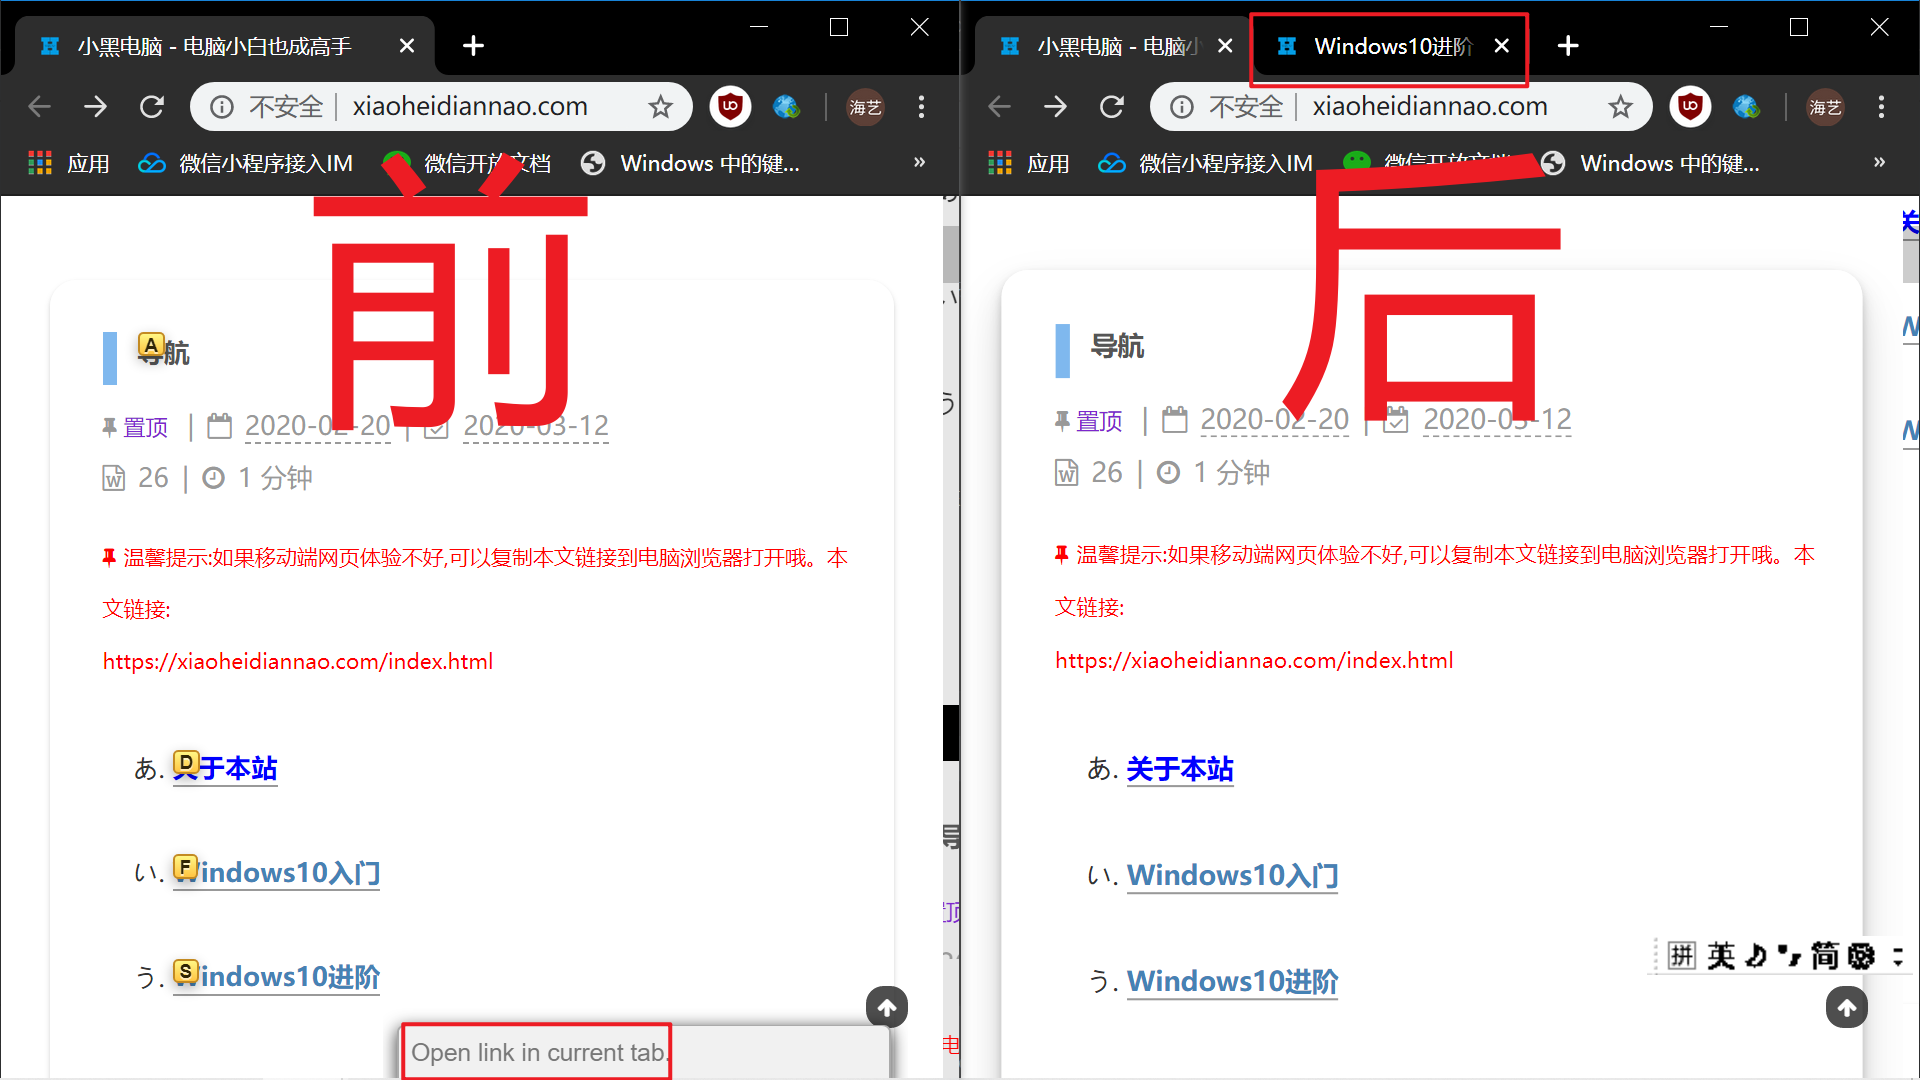Expand bookmarks overflow chevron in left browser
Image resolution: width=1920 pixels, height=1080 pixels.
coord(919,162)
